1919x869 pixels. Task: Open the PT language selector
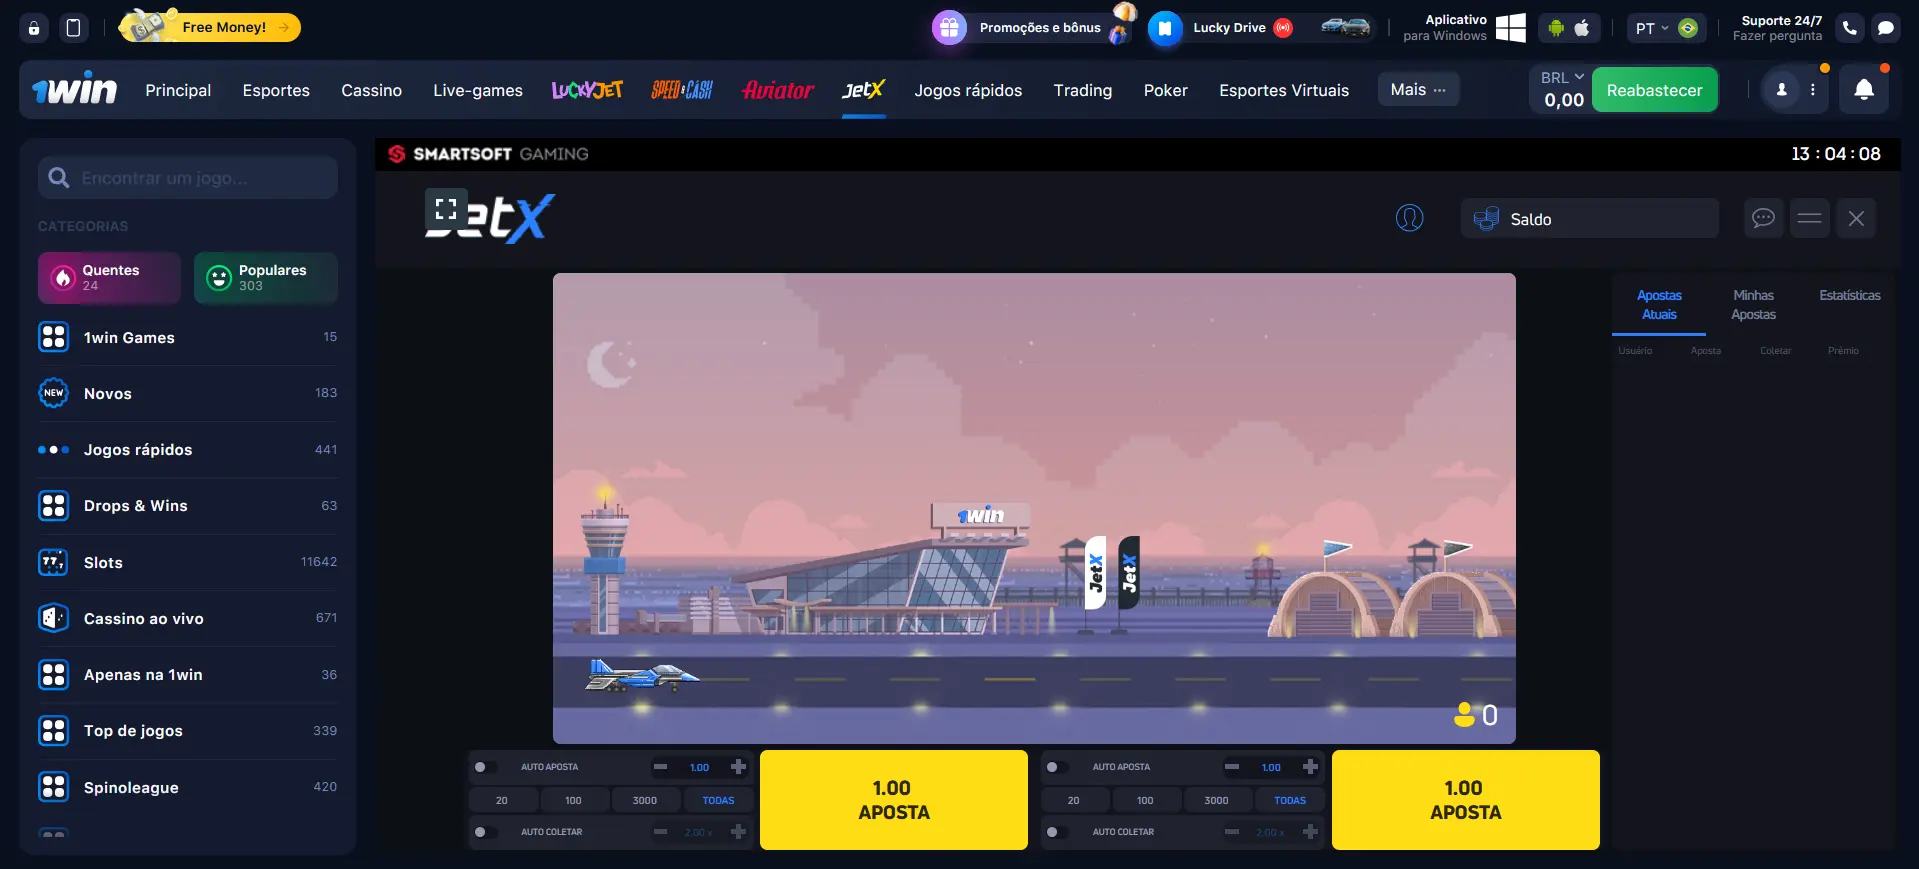coord(1652,28)
